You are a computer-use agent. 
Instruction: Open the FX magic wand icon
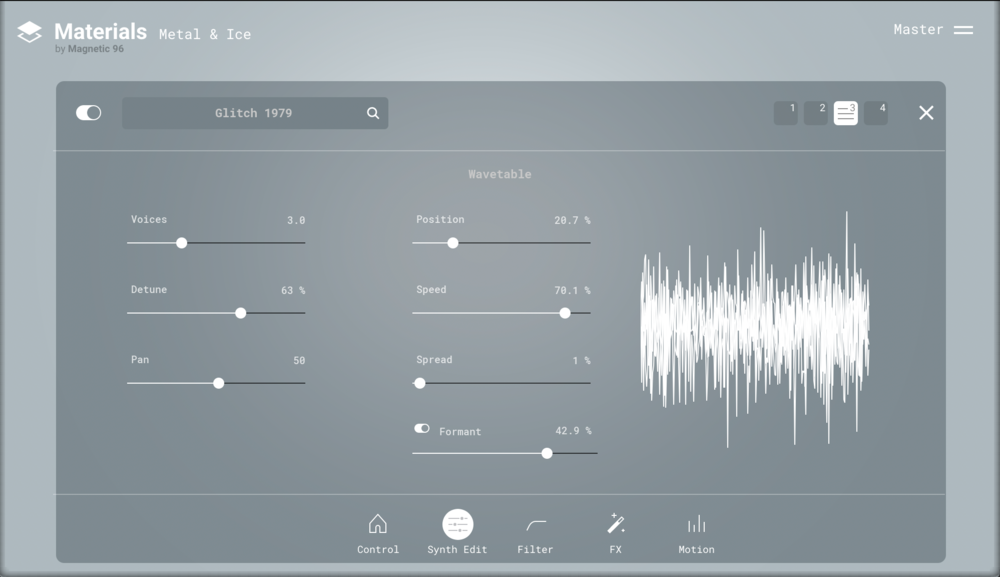click(x=615, y=523)
